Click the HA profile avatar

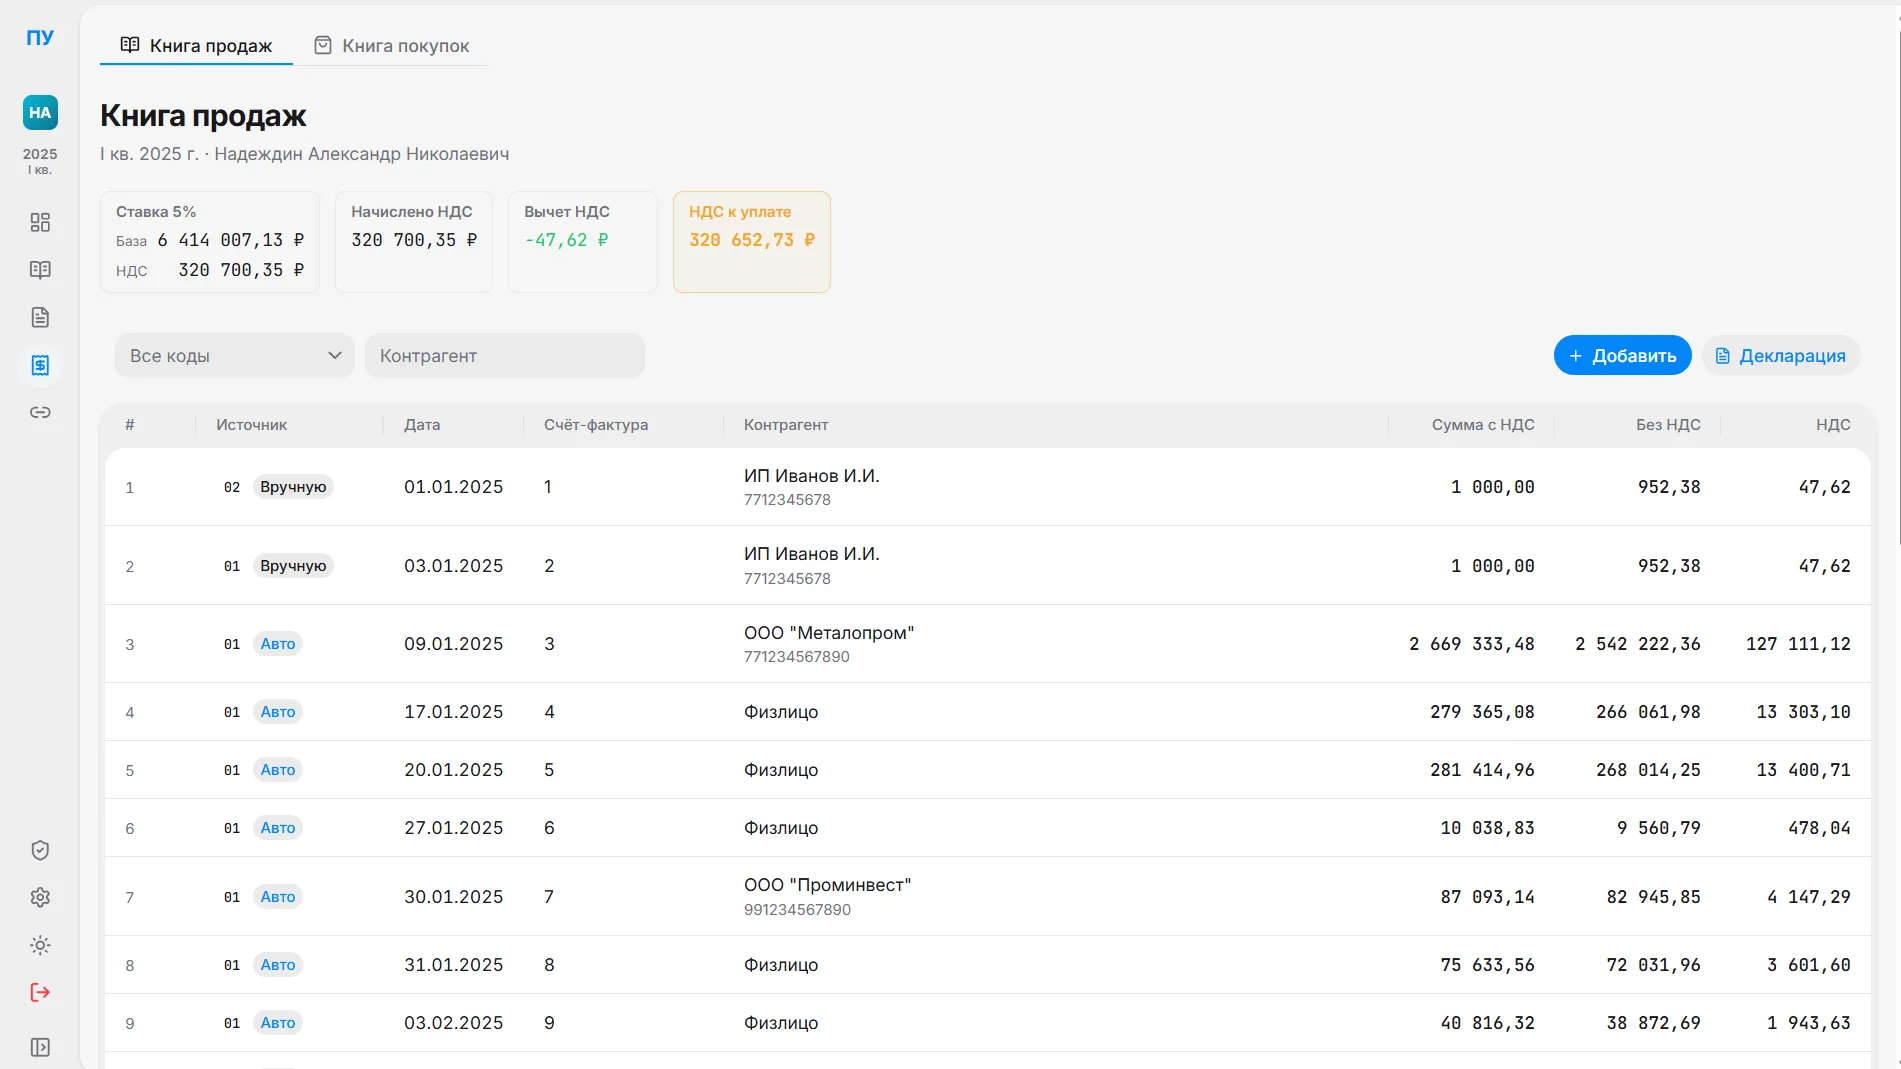click(40, 113)
